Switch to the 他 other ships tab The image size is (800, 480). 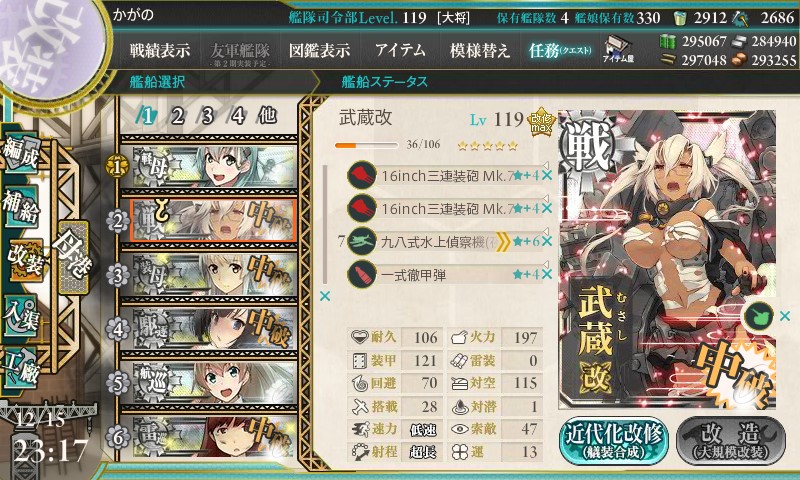click(x=267, y=116)
